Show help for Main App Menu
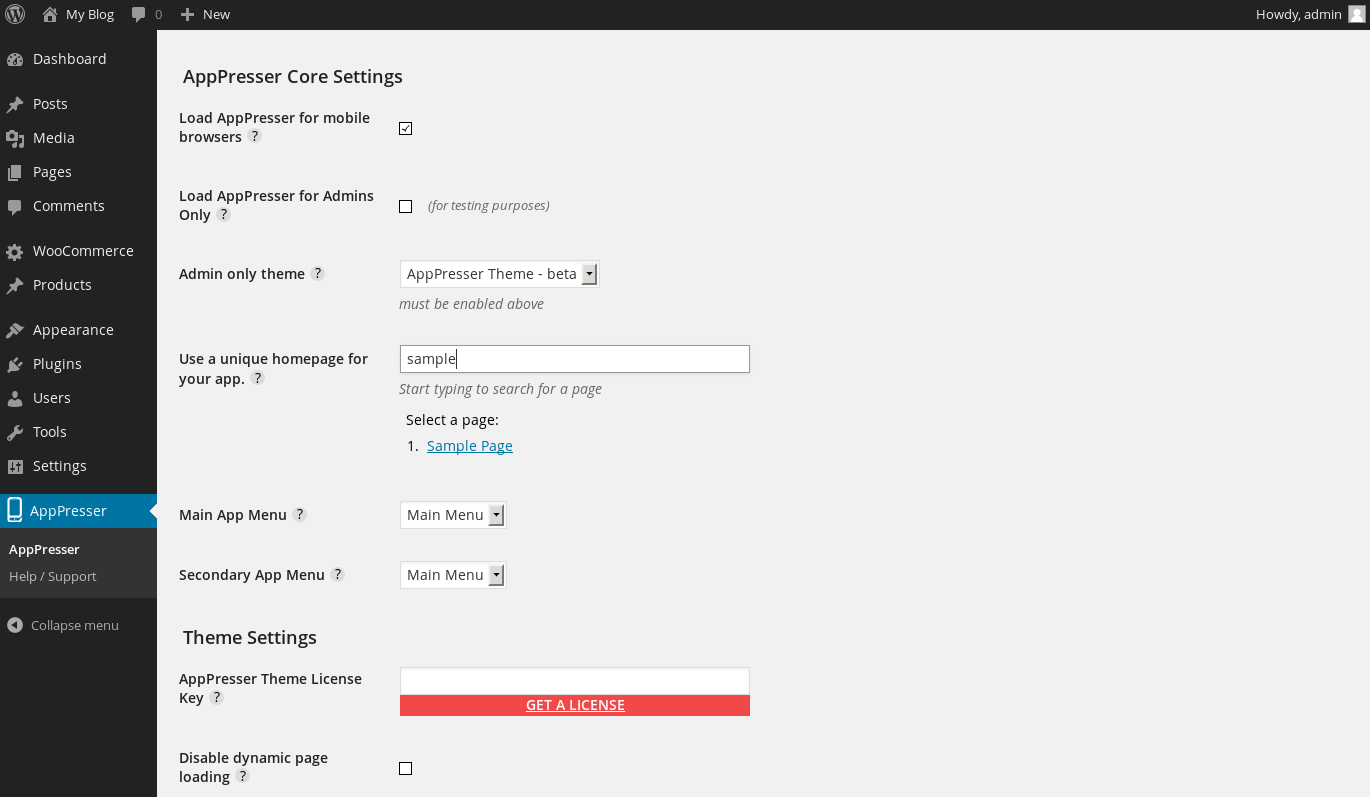The height and width of the screenshot is (797, 1370). (299, 514)
